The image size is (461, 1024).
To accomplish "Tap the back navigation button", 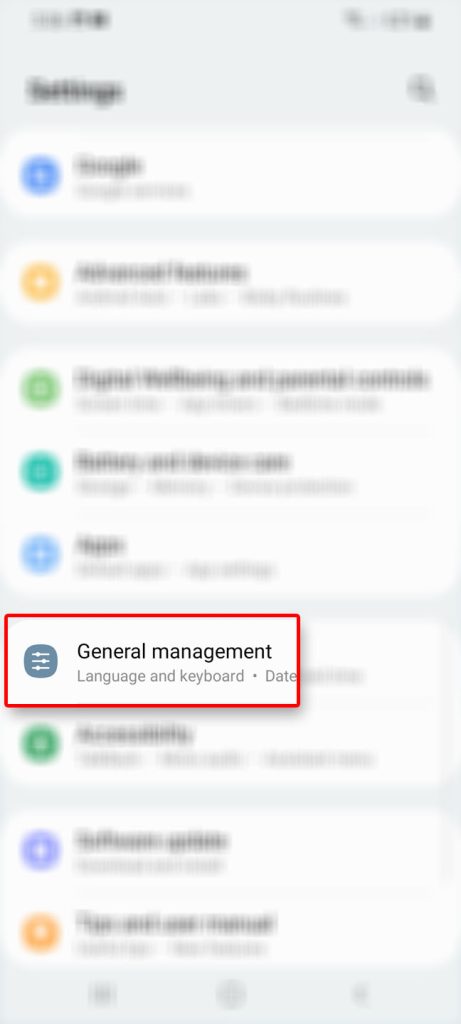I will (x=360, y=995).
